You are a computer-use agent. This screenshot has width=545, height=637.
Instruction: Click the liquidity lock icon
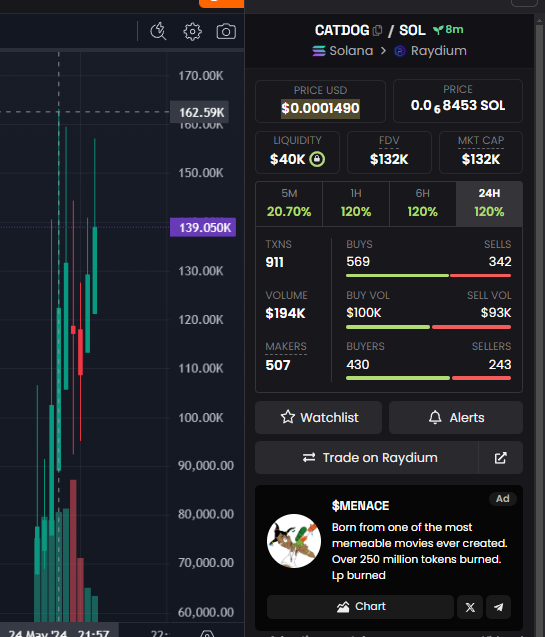click(317, 159)
